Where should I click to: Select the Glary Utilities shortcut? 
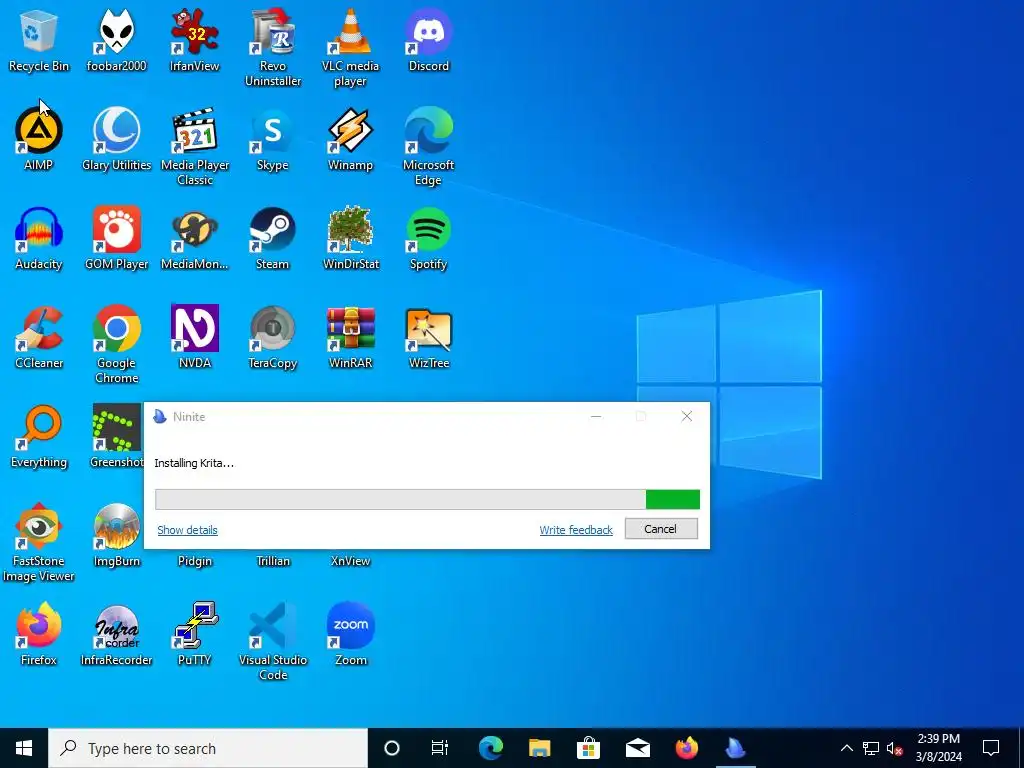coord(116,138)
